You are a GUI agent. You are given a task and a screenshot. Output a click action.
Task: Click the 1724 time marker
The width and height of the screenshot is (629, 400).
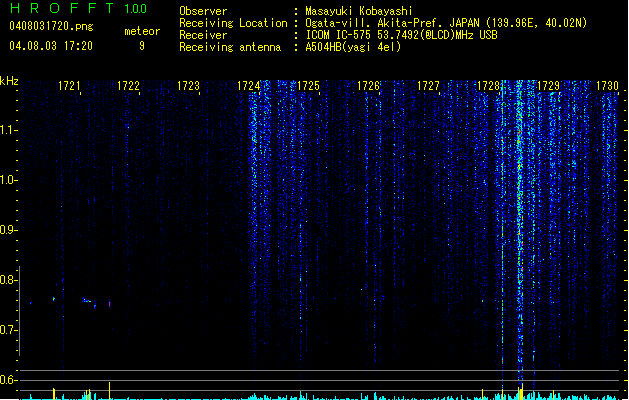(x=249, y=86)
